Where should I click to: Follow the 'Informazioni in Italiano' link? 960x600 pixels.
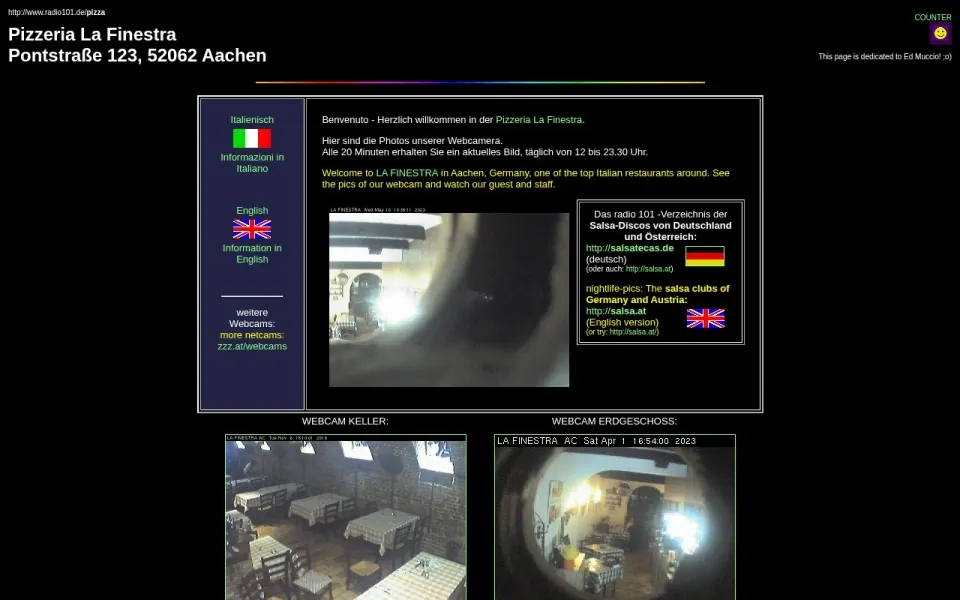[252, 163]
